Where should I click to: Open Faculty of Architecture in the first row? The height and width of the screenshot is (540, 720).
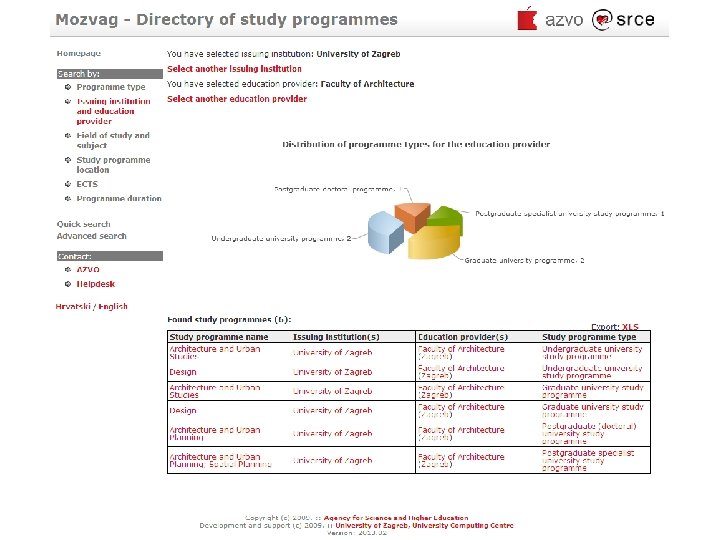[461, 353]
